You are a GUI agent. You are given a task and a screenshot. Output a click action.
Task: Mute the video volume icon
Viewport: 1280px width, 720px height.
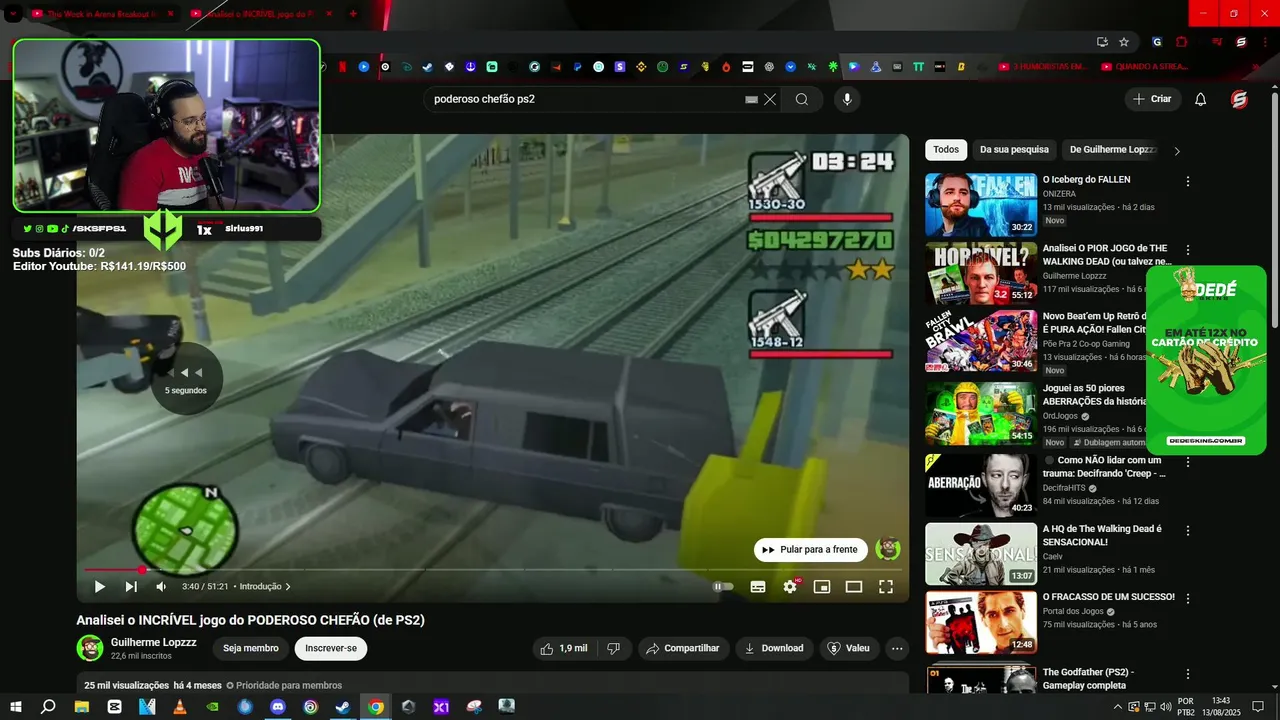[161, 587]
